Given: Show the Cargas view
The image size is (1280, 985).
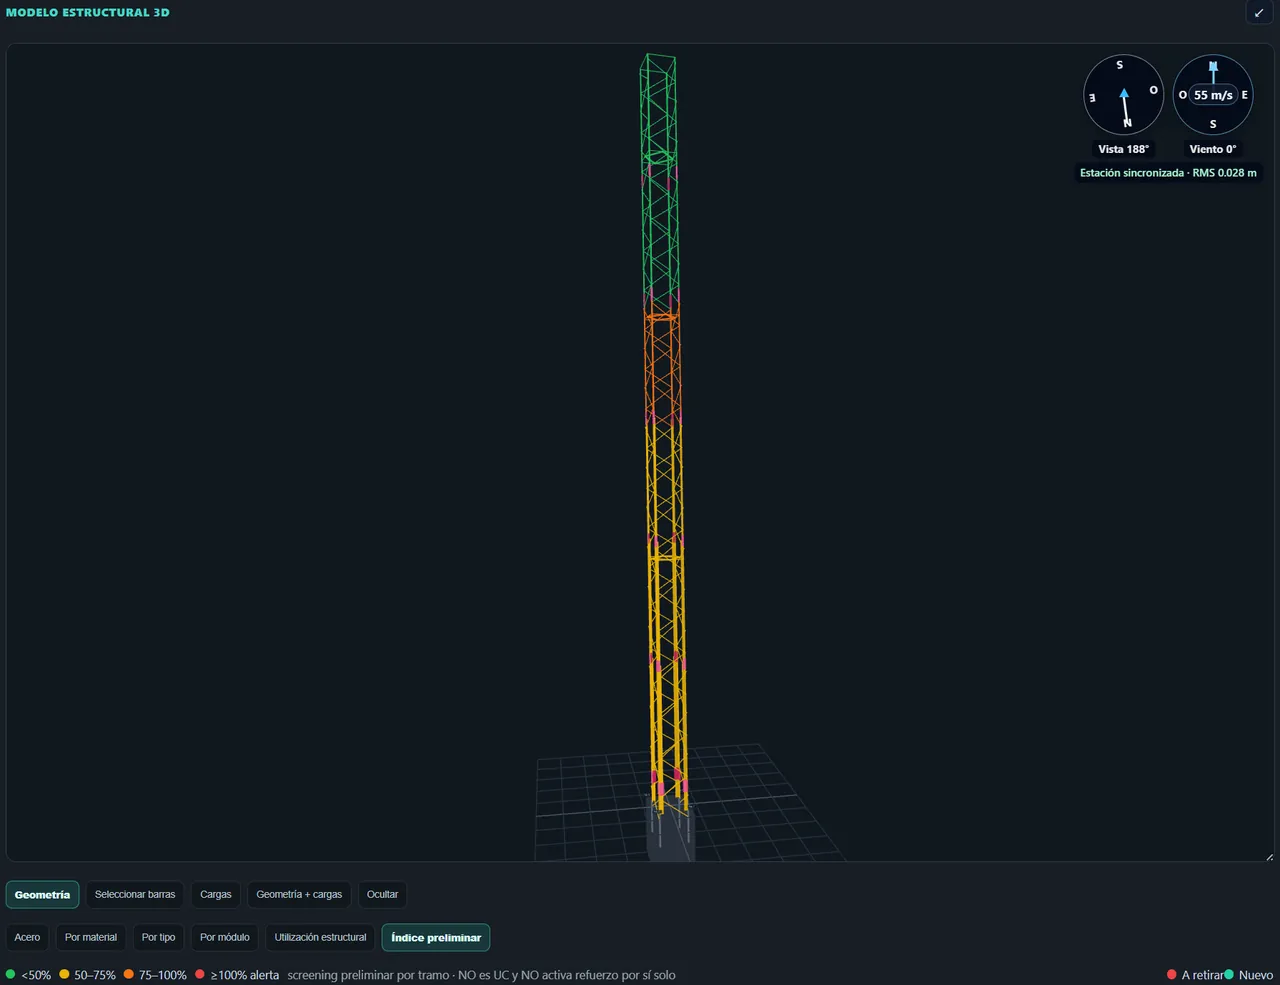Looking at the screenshot, I should [x=216, y=895].
